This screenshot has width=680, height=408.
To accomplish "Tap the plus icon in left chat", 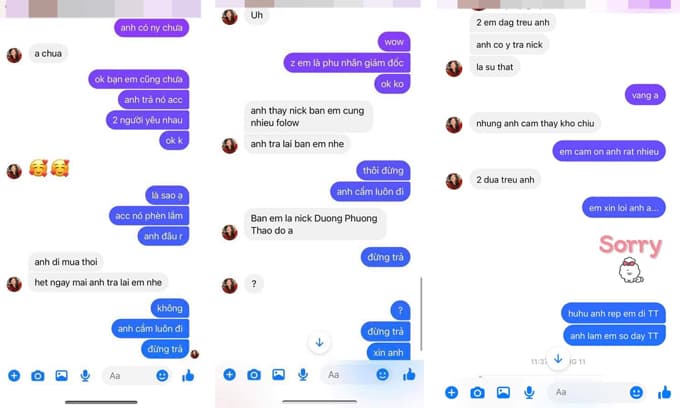I will coord(14,375).
